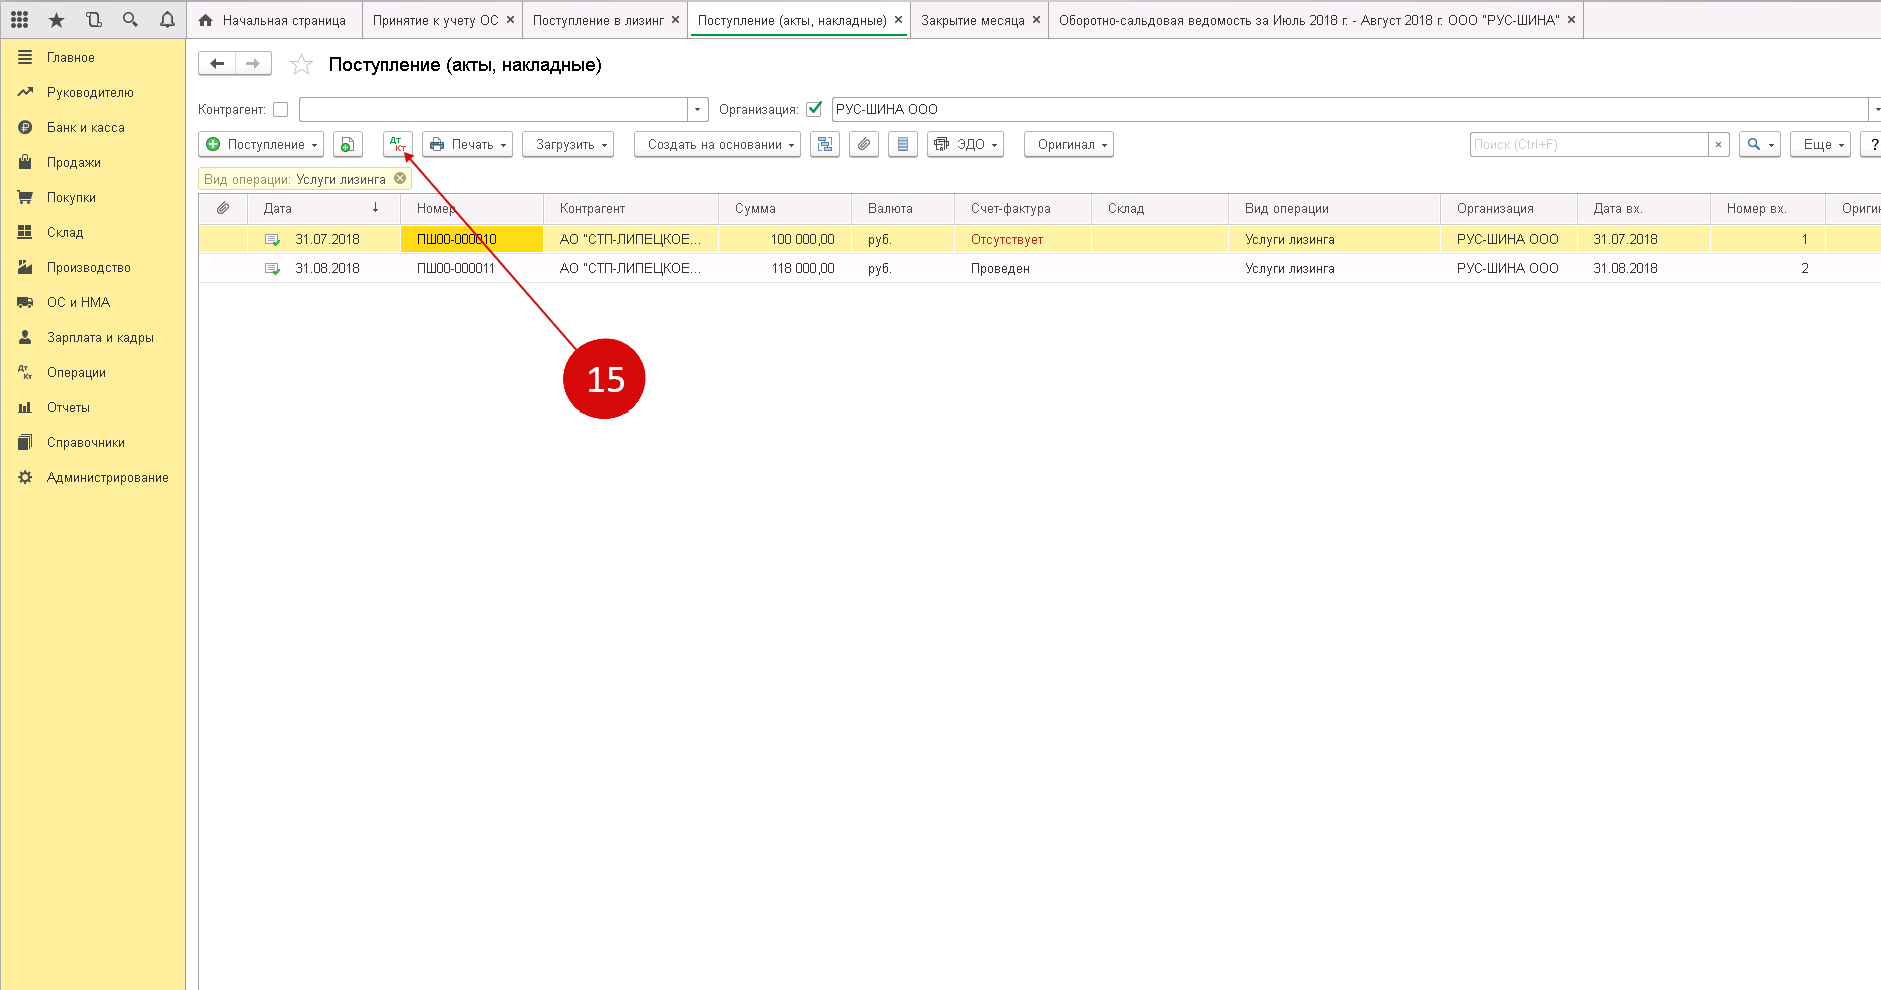Open ОС и НМА section in sidebar
The width and height of the screenshot is (1881, 990).
[78, 302]
